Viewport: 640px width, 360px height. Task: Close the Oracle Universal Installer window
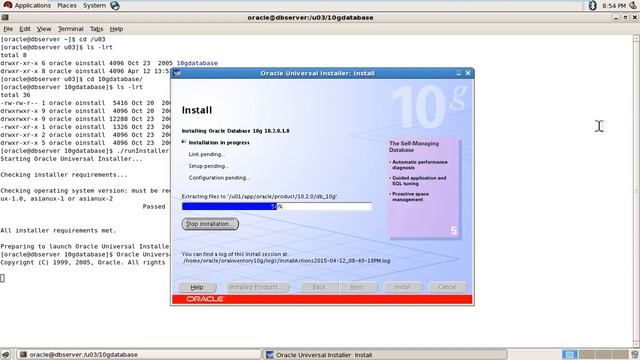tap(468, 73)
